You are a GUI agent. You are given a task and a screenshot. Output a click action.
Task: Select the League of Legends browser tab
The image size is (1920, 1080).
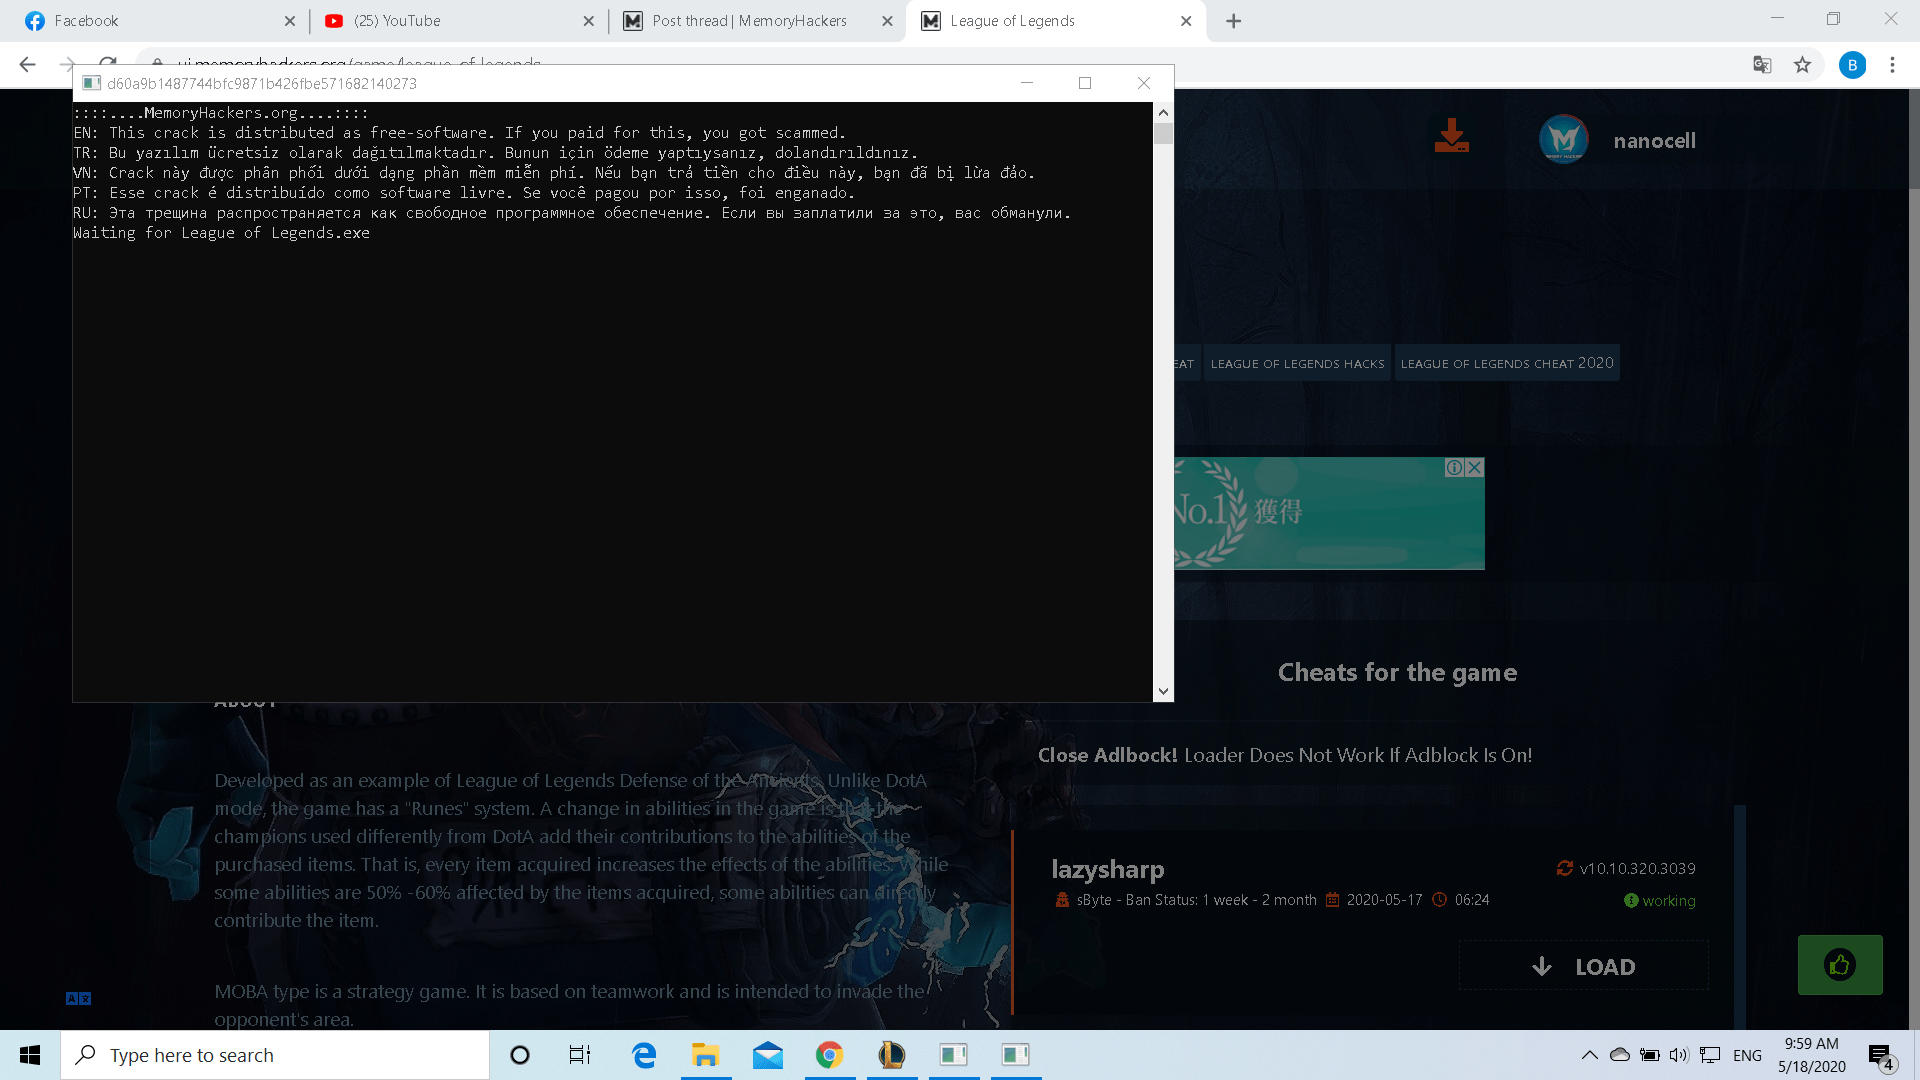(1055, 21)
